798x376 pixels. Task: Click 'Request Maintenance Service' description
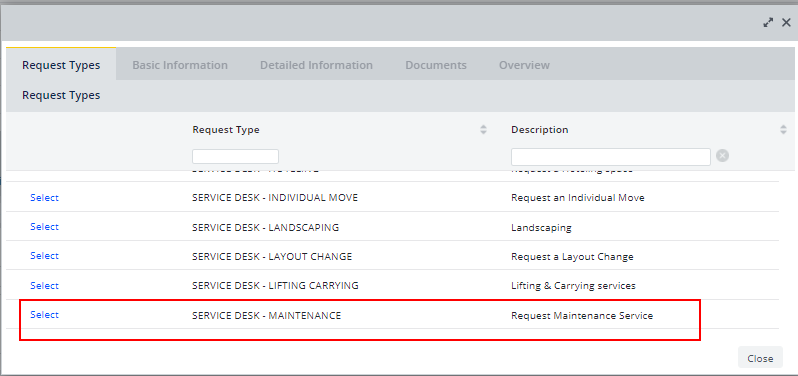tap(582, 315)
